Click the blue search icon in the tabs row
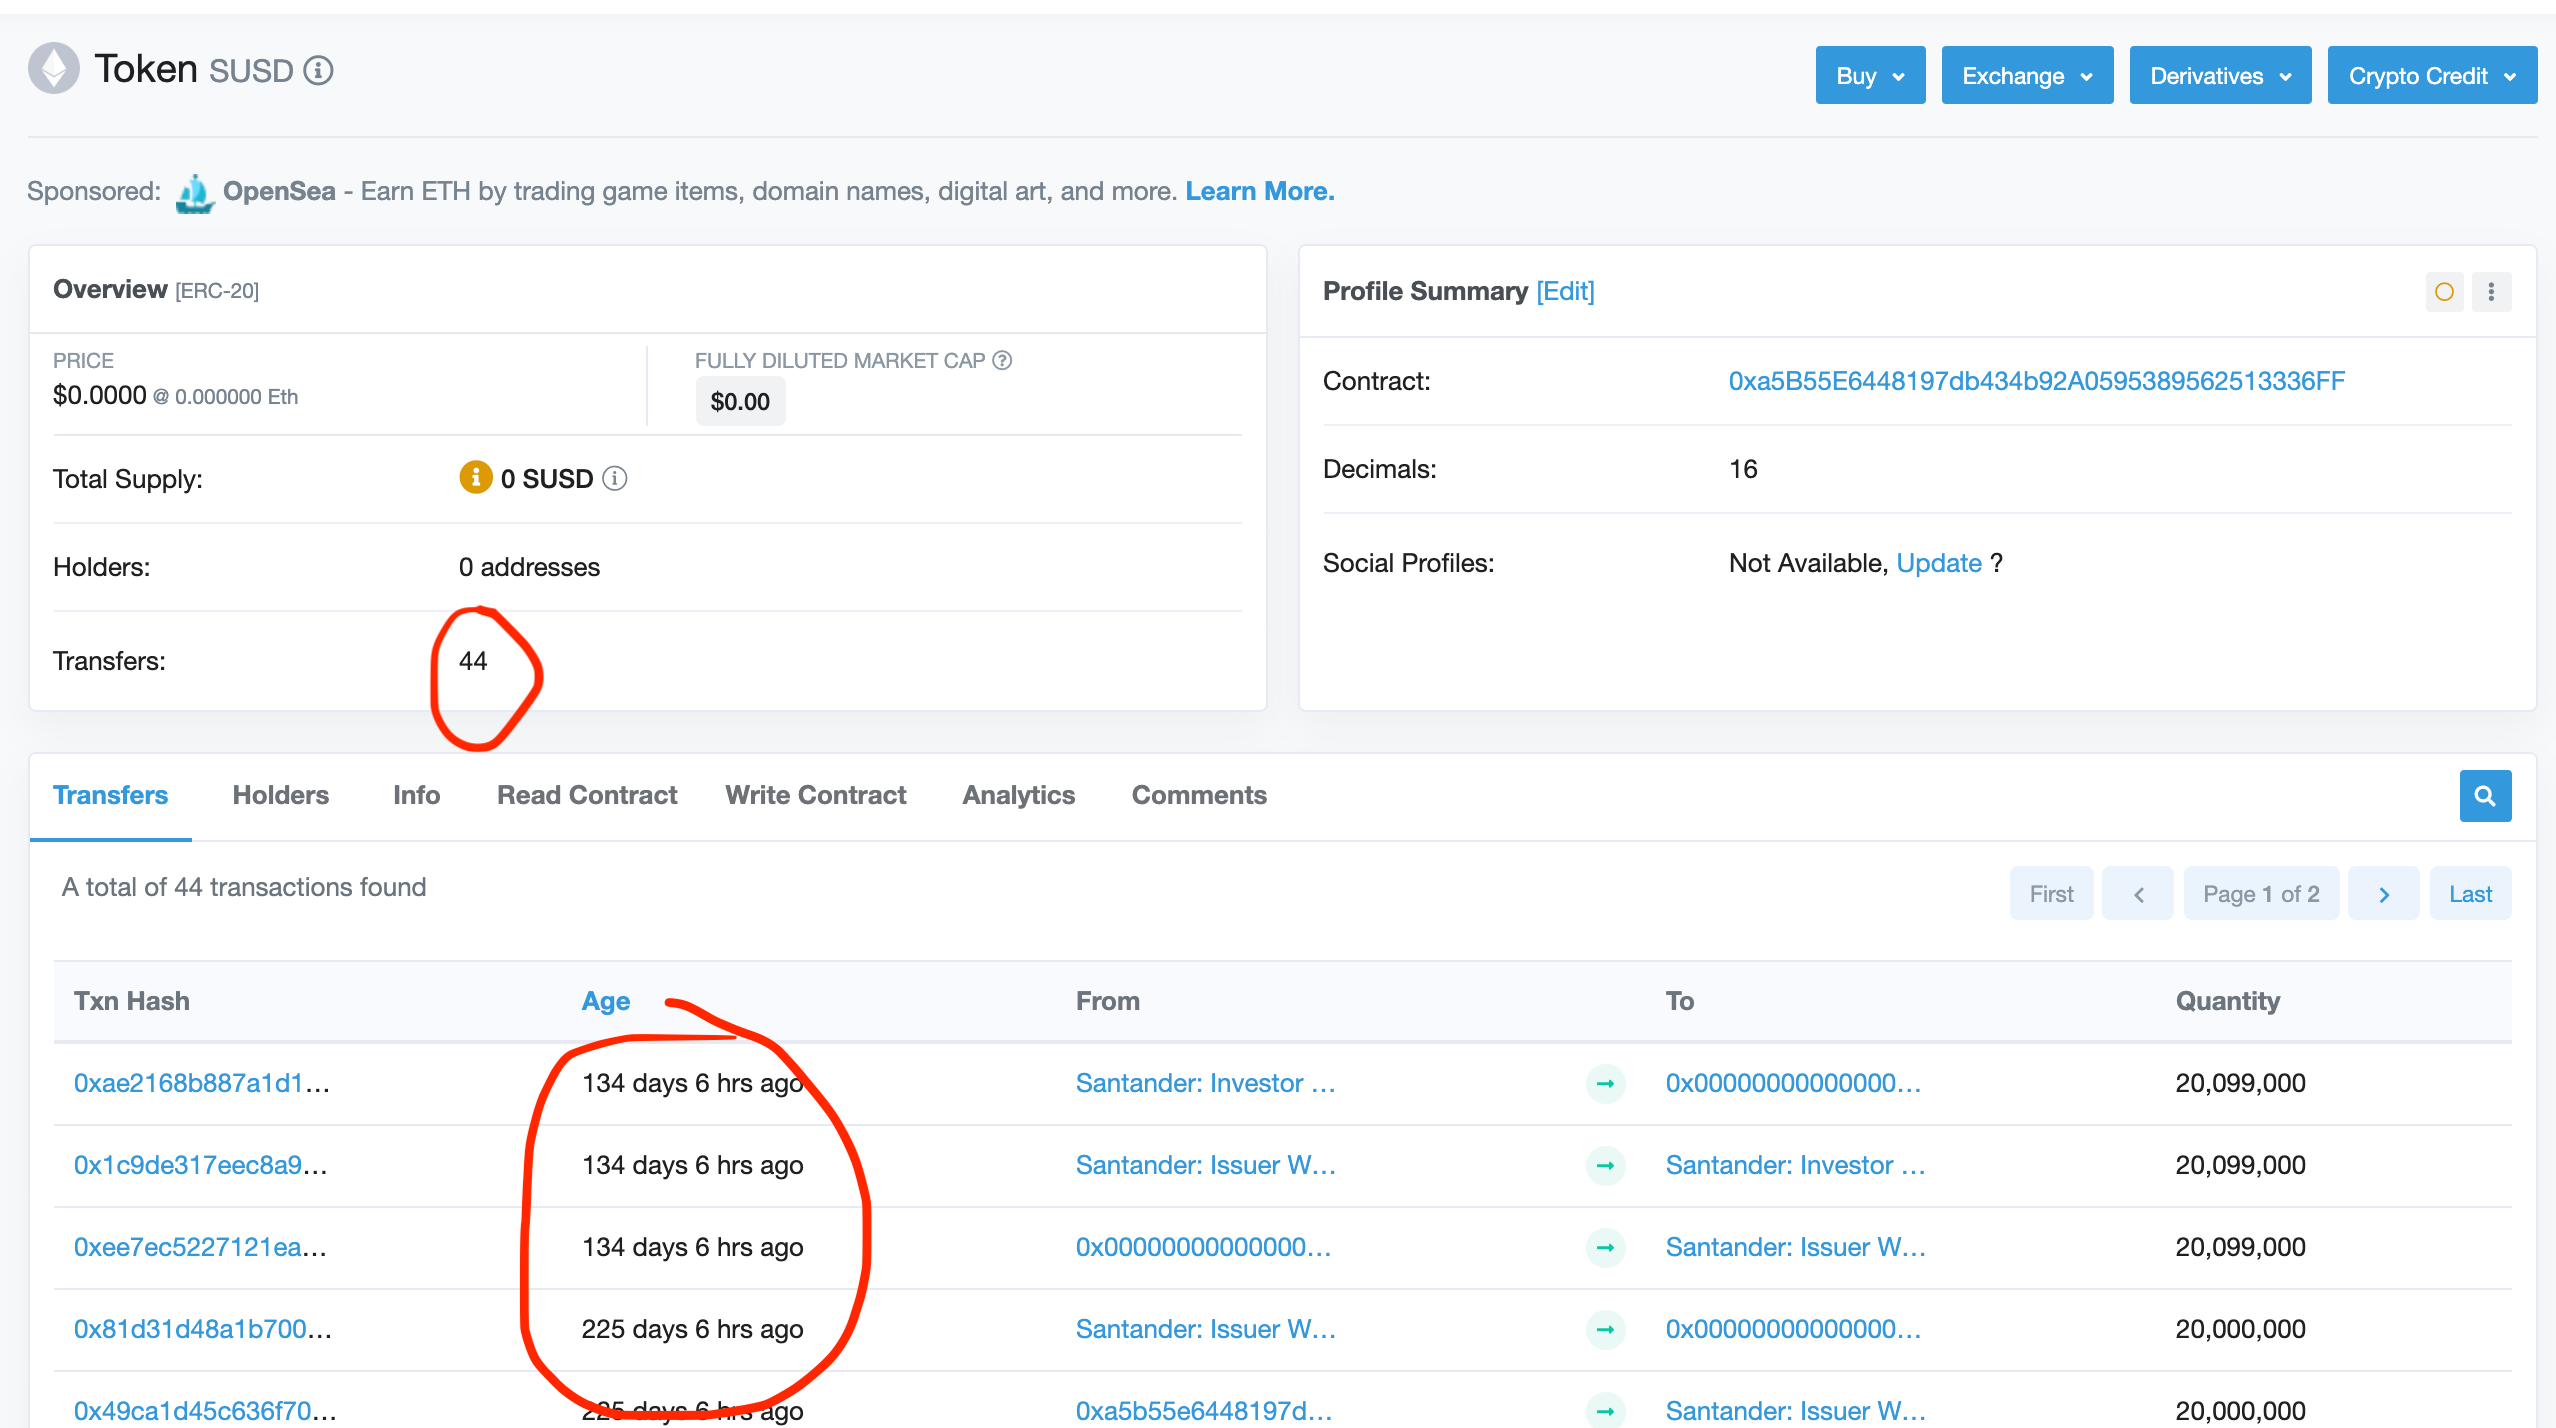 click(2484, 796)
